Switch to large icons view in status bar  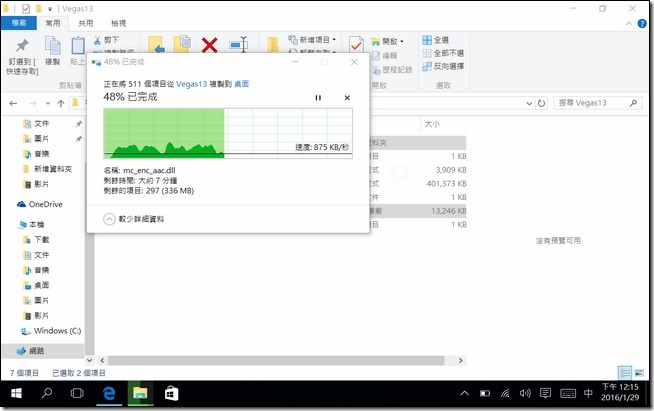639,373
